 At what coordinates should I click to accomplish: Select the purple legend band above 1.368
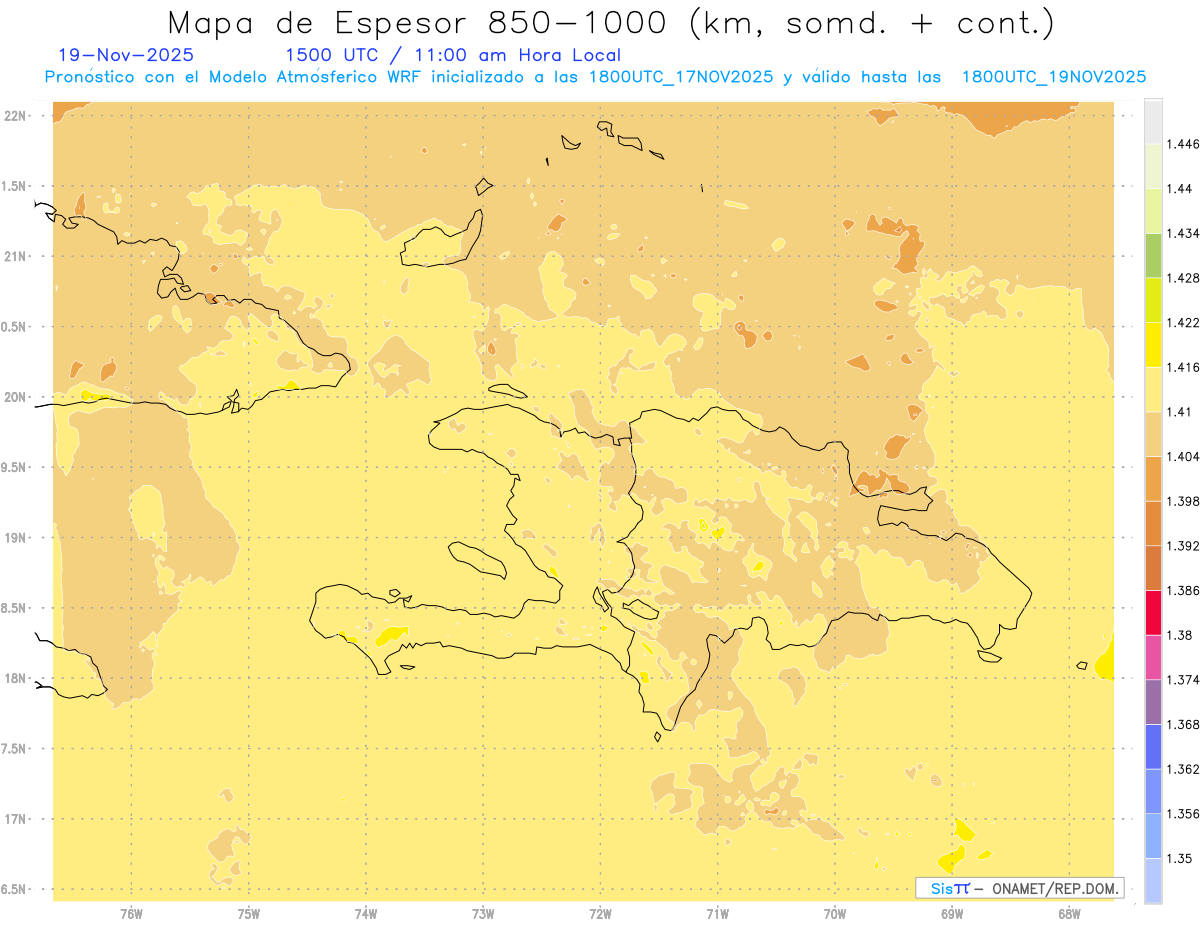[x=1153, y=702]
